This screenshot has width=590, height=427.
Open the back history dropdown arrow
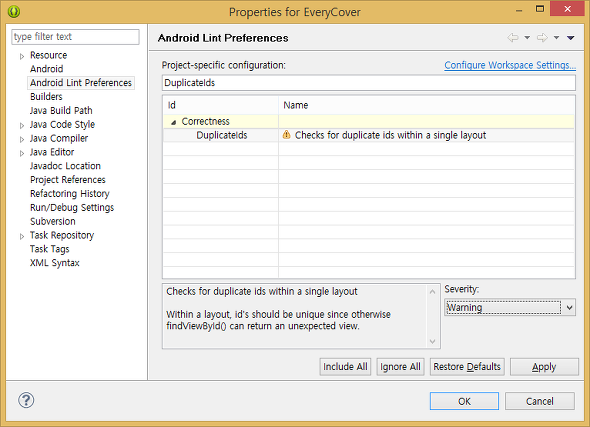(x=527, y=38)
